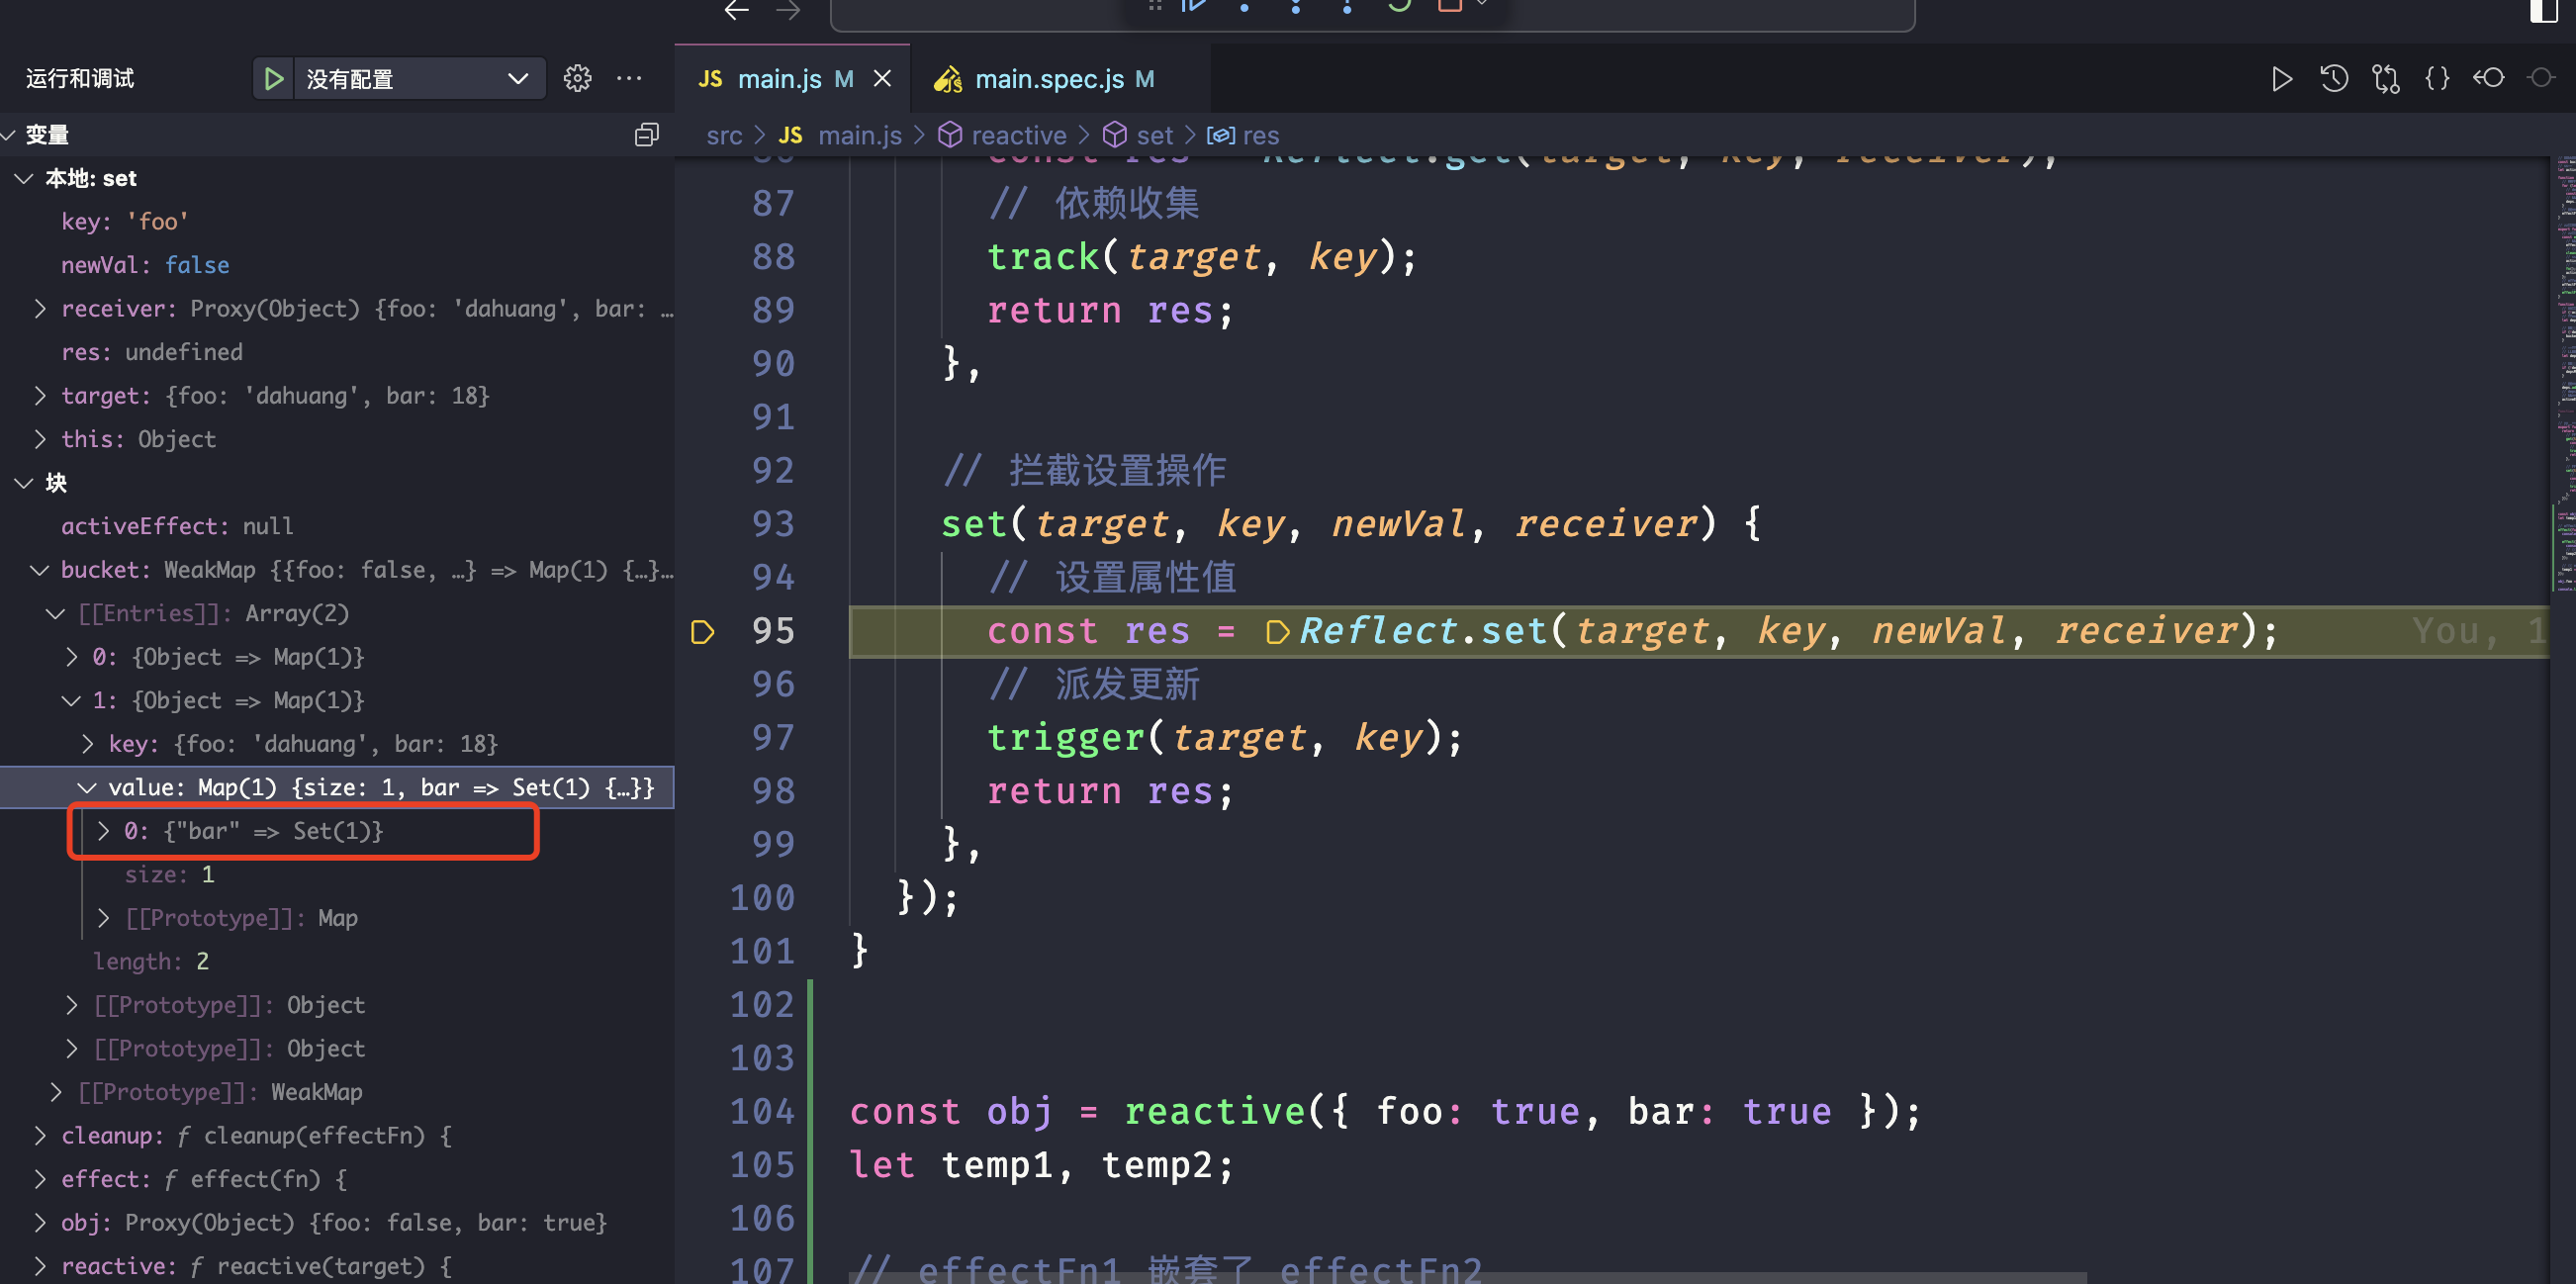Viewport: 2576px width, 1284px height.
Task: Click the curly braces icon in editor toolbar
Action: (x=2437, y=78)
